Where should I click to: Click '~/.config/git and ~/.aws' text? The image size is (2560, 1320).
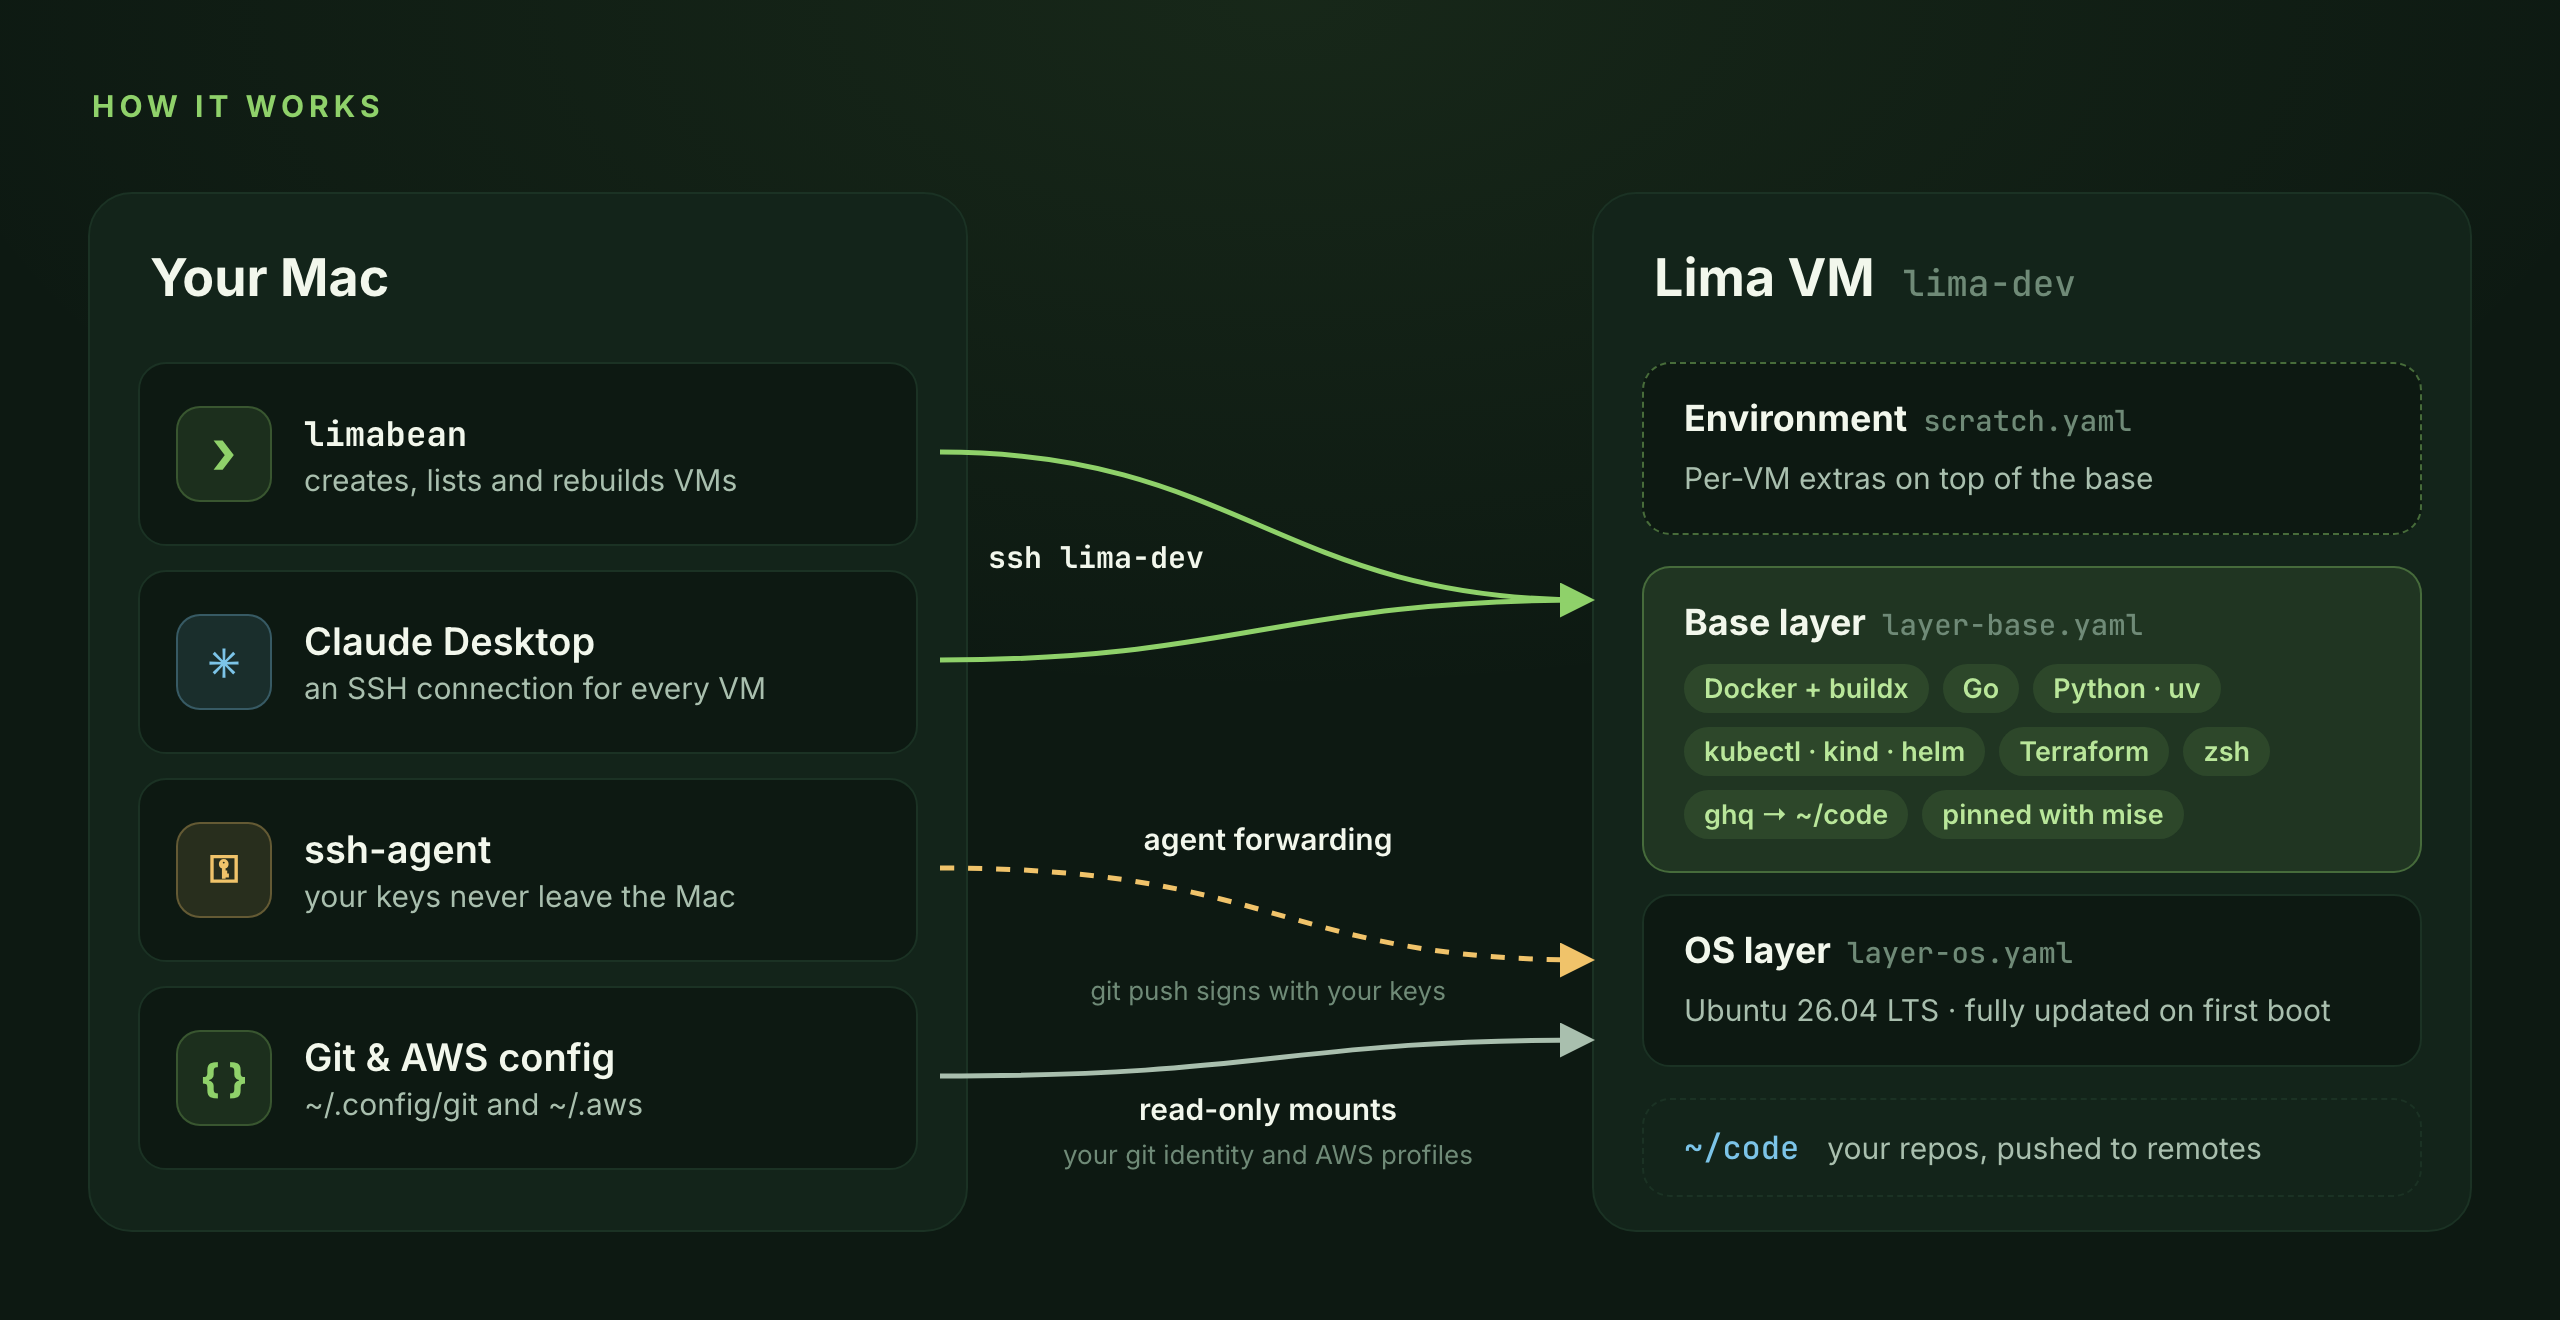[473, 1105]
